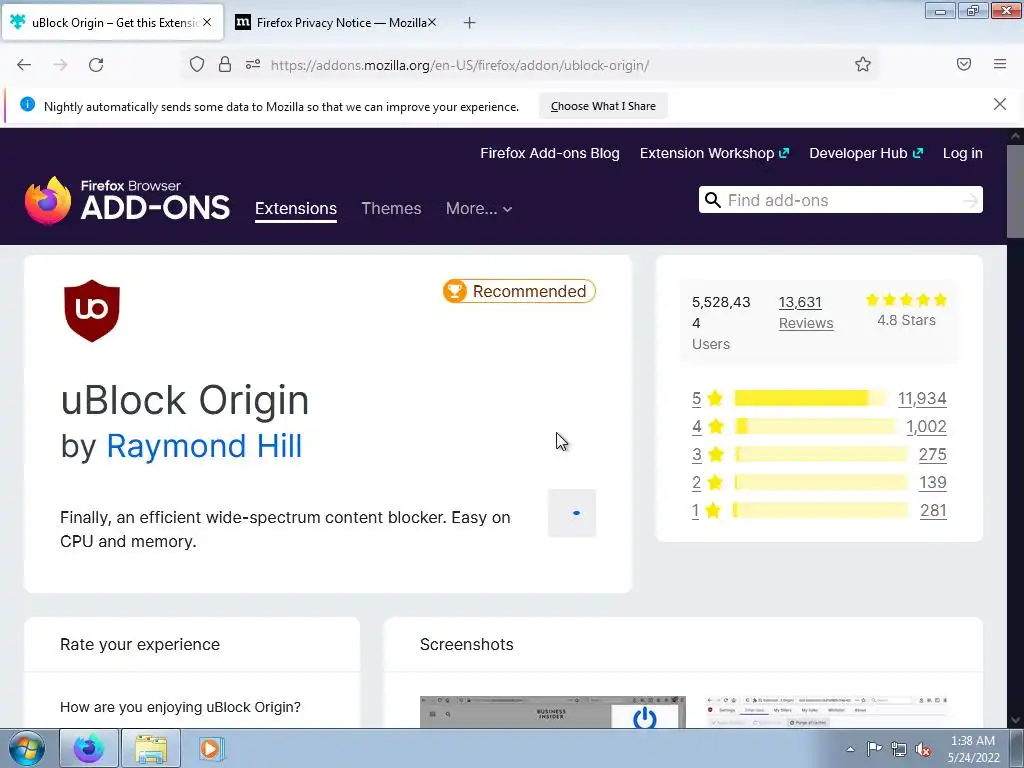Expand the More... dropdown menu
1024x768 pixels.
point(479,208)
